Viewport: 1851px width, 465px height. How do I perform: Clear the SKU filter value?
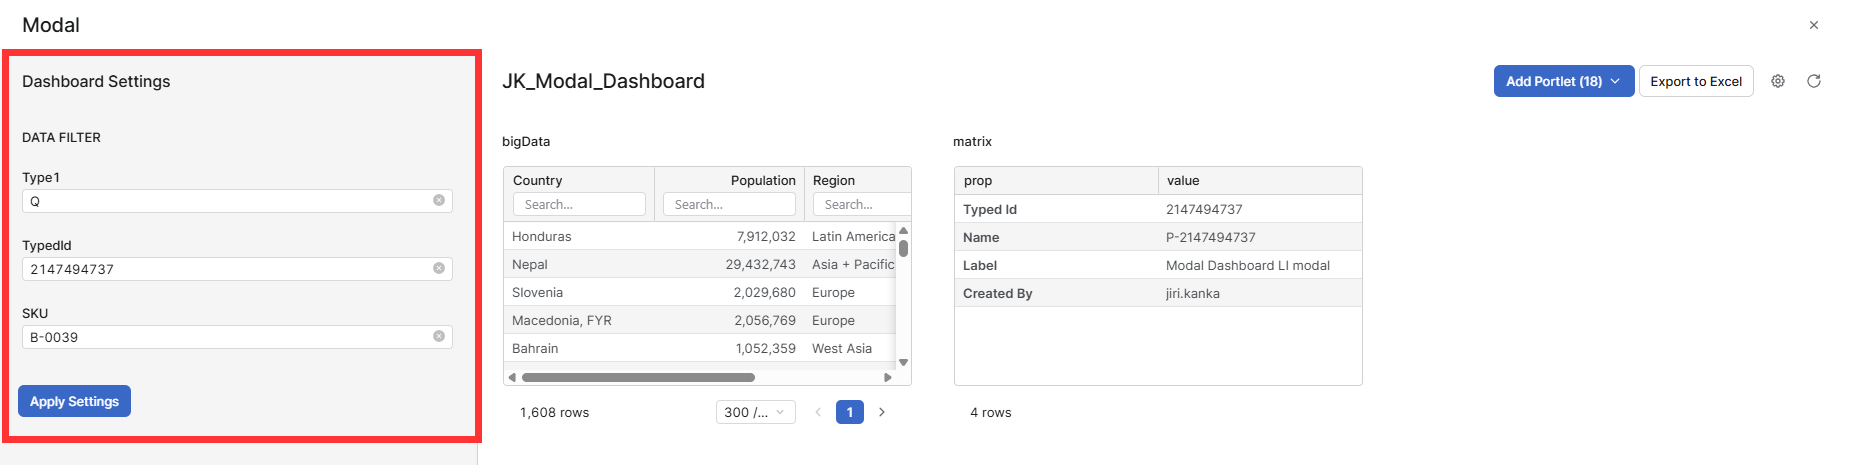438,337
